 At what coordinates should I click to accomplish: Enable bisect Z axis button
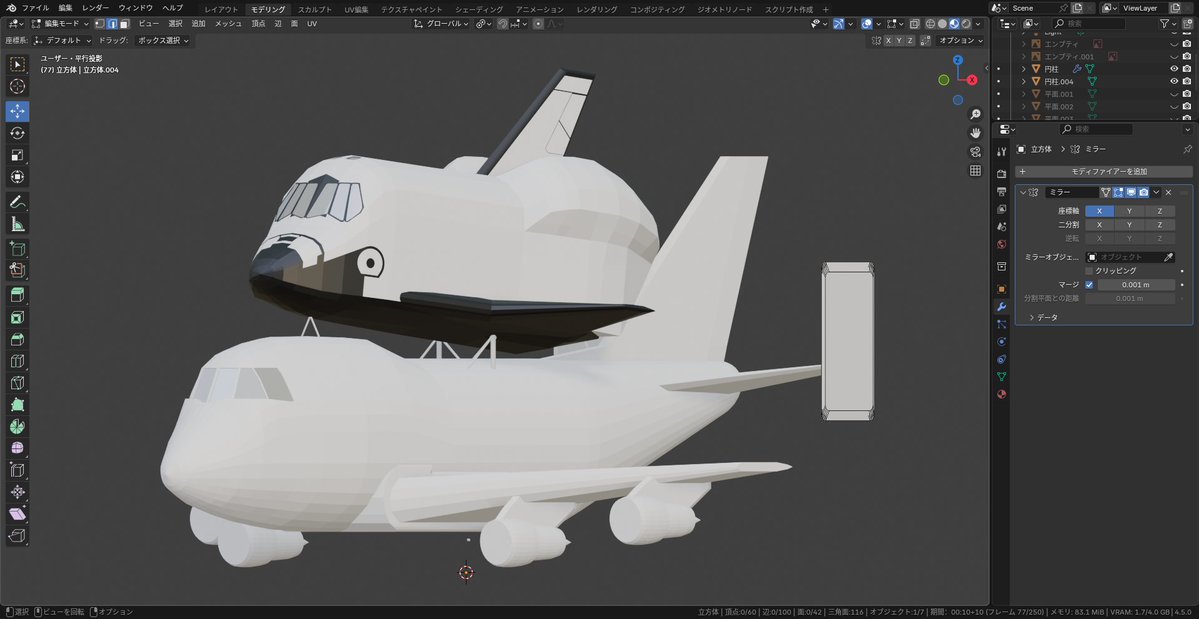[x=1159, y=225]
